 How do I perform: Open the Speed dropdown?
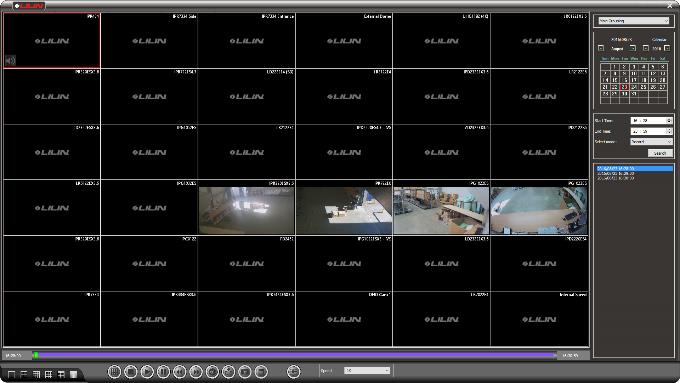point(367,370)
